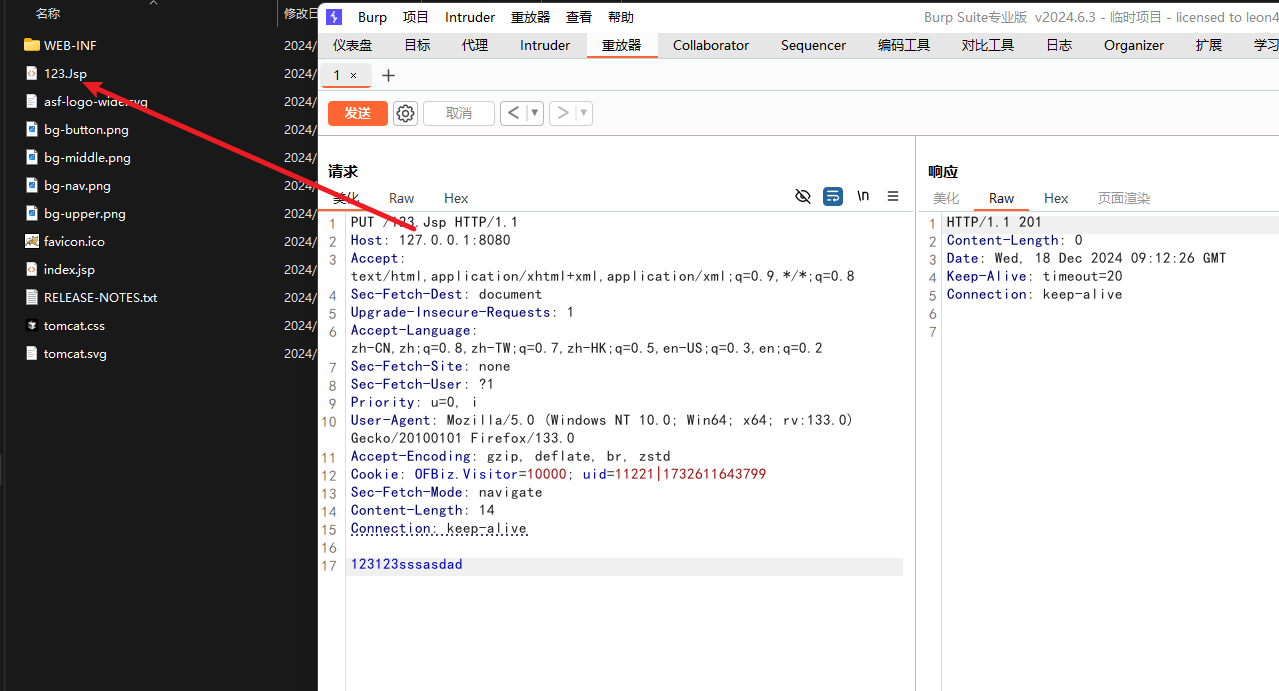The height and width of the screenshot is (691, 1279).
Task: Open the request panel hamburger menu
Action: (893, 196)
